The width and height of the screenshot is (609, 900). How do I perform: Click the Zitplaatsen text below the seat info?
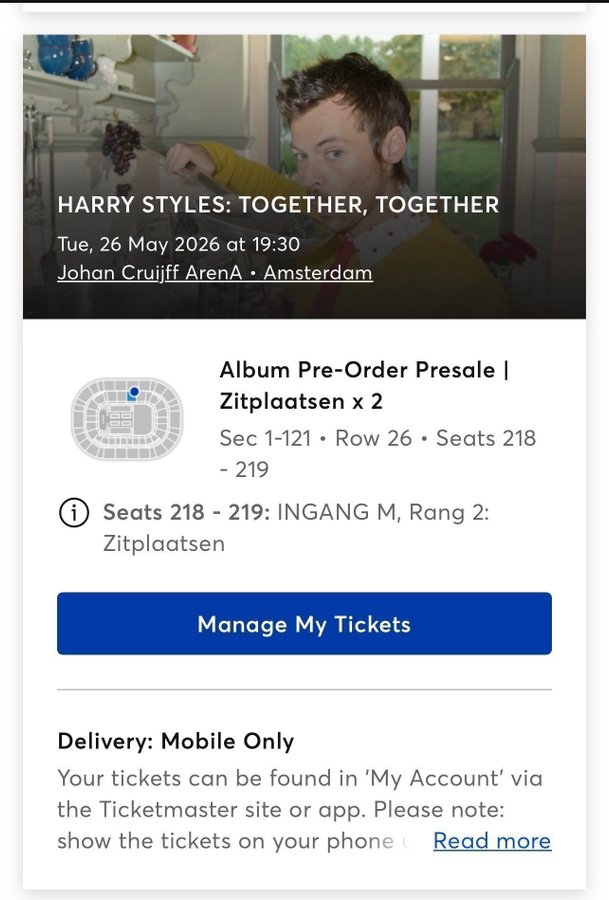(x=163, y=544)
